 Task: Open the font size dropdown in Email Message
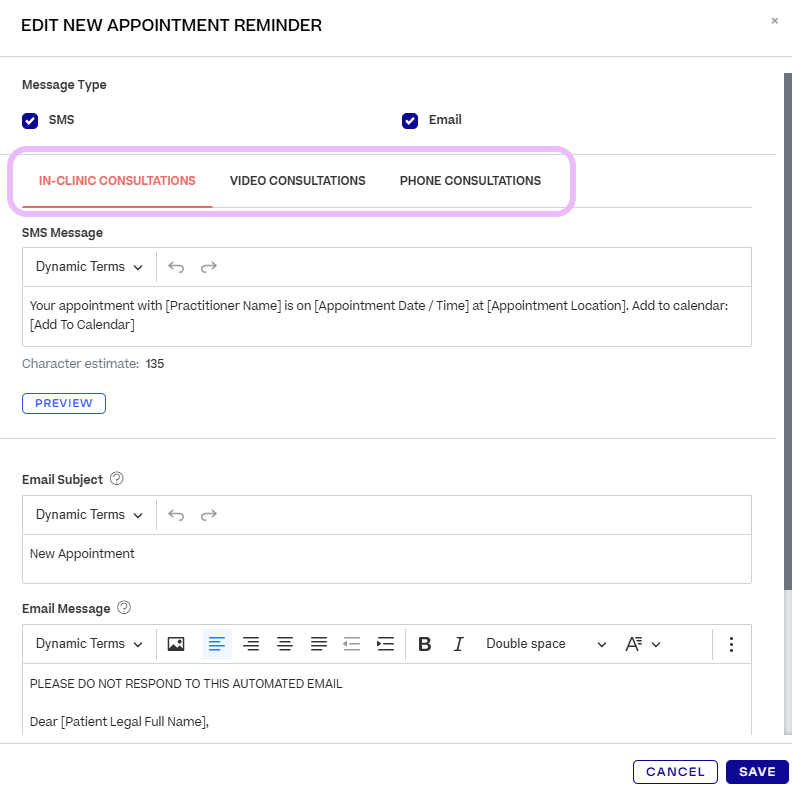click(x=642, y=644)
